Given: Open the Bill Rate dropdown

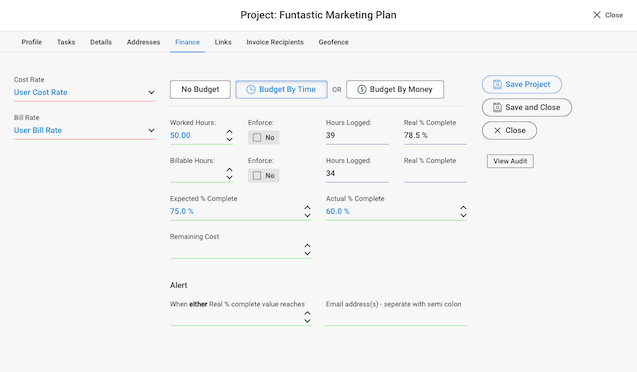Looking at the screenshot, I should tap(84, 130).
